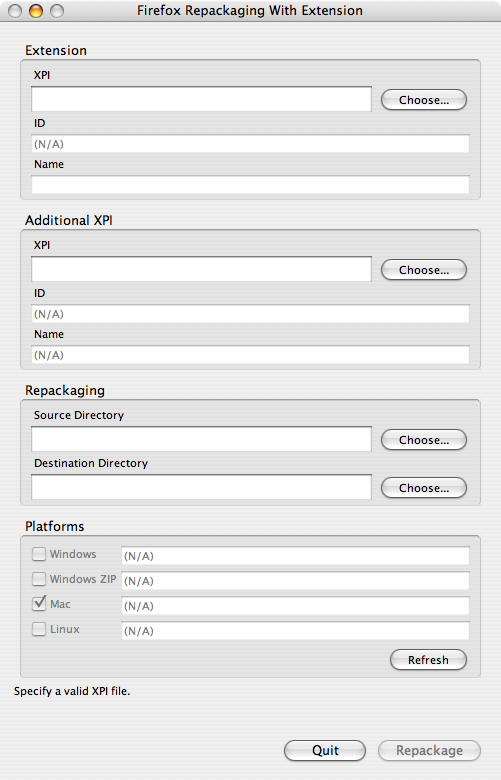Uncheck the Mac platform checkbox
Viewport: 501px width, 780px height.
(39, 604)
